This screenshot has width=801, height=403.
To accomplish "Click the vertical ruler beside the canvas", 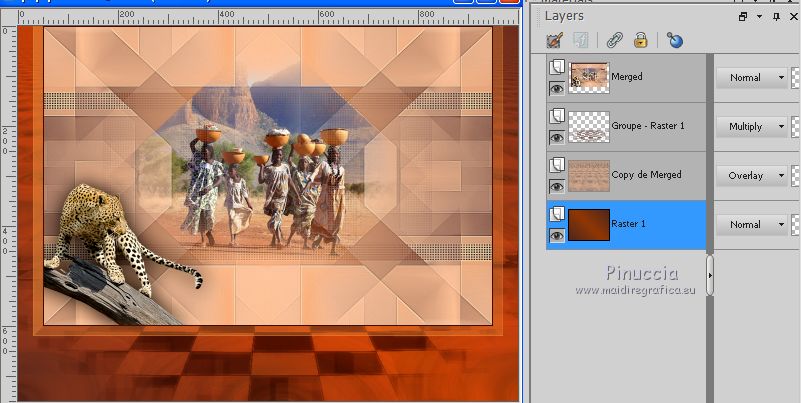I will point(9,214).
